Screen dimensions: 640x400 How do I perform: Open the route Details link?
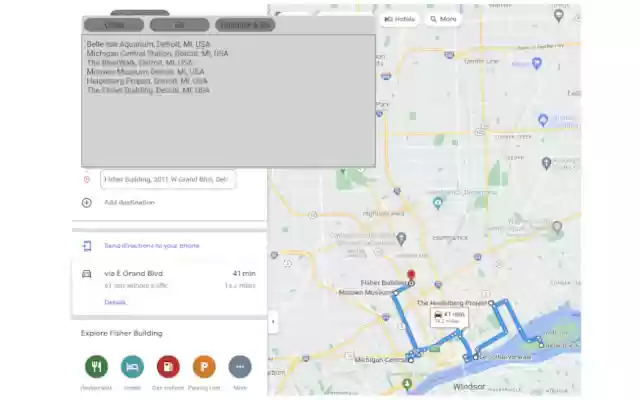coord(115,302)
